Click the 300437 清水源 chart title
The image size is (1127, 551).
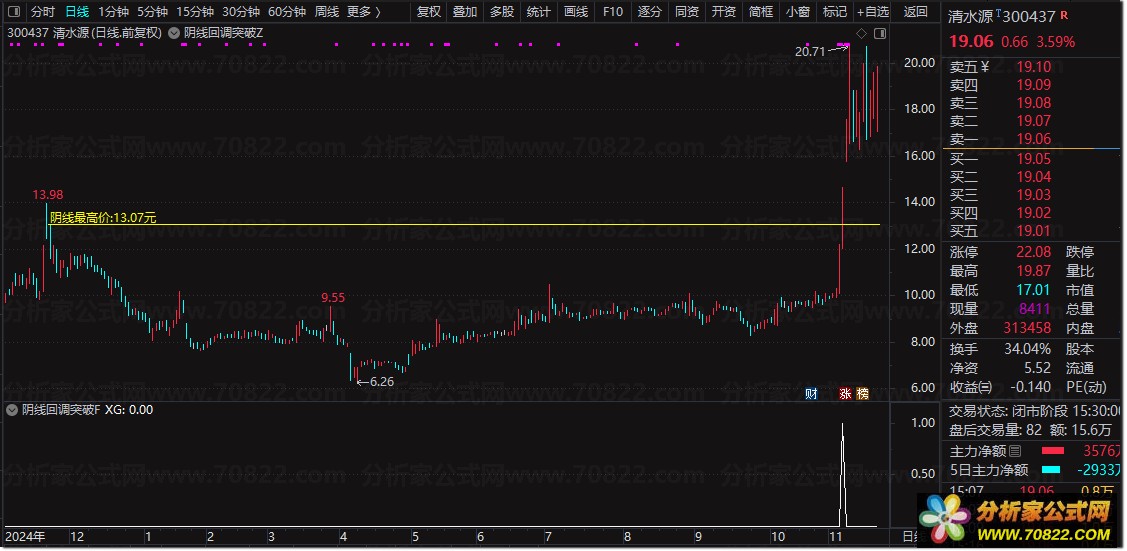click(84, 33)
